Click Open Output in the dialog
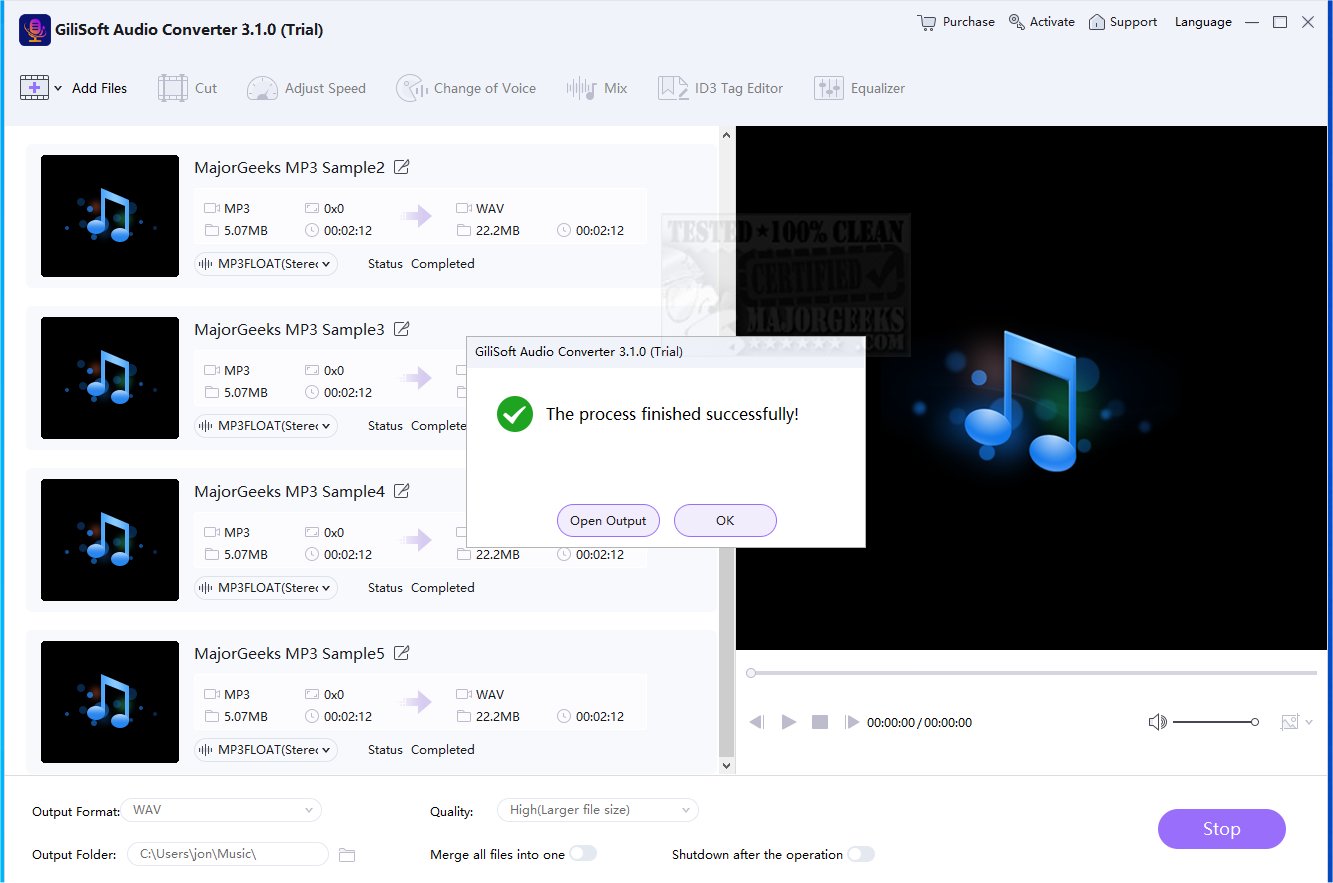This screenshot has width=1333, height=883. pyautogui.click(x=608, y=520)
